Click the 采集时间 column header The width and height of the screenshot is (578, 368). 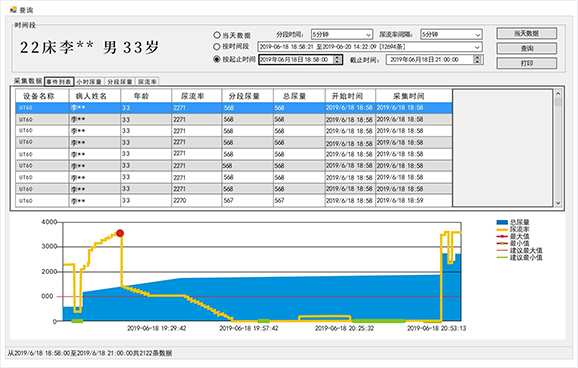[x=414, y=96]
